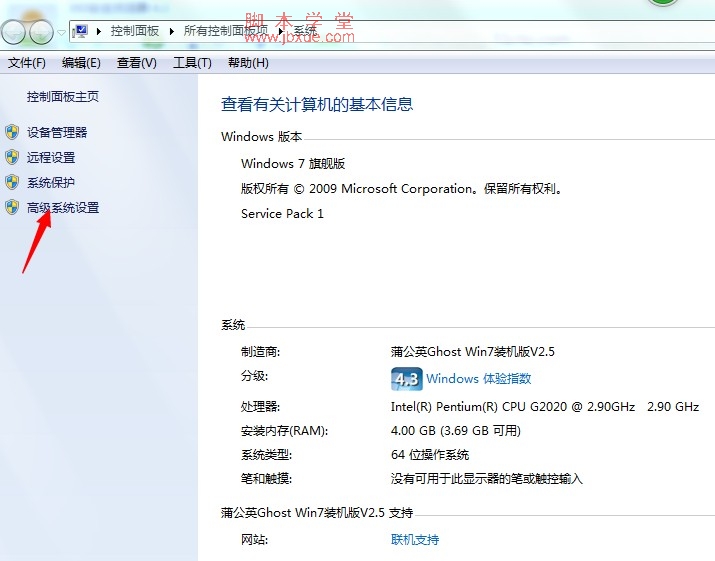Open the recent pages dropdown arrow
The width and height of the screenshot is (715, 561).
tap(61, 32)
